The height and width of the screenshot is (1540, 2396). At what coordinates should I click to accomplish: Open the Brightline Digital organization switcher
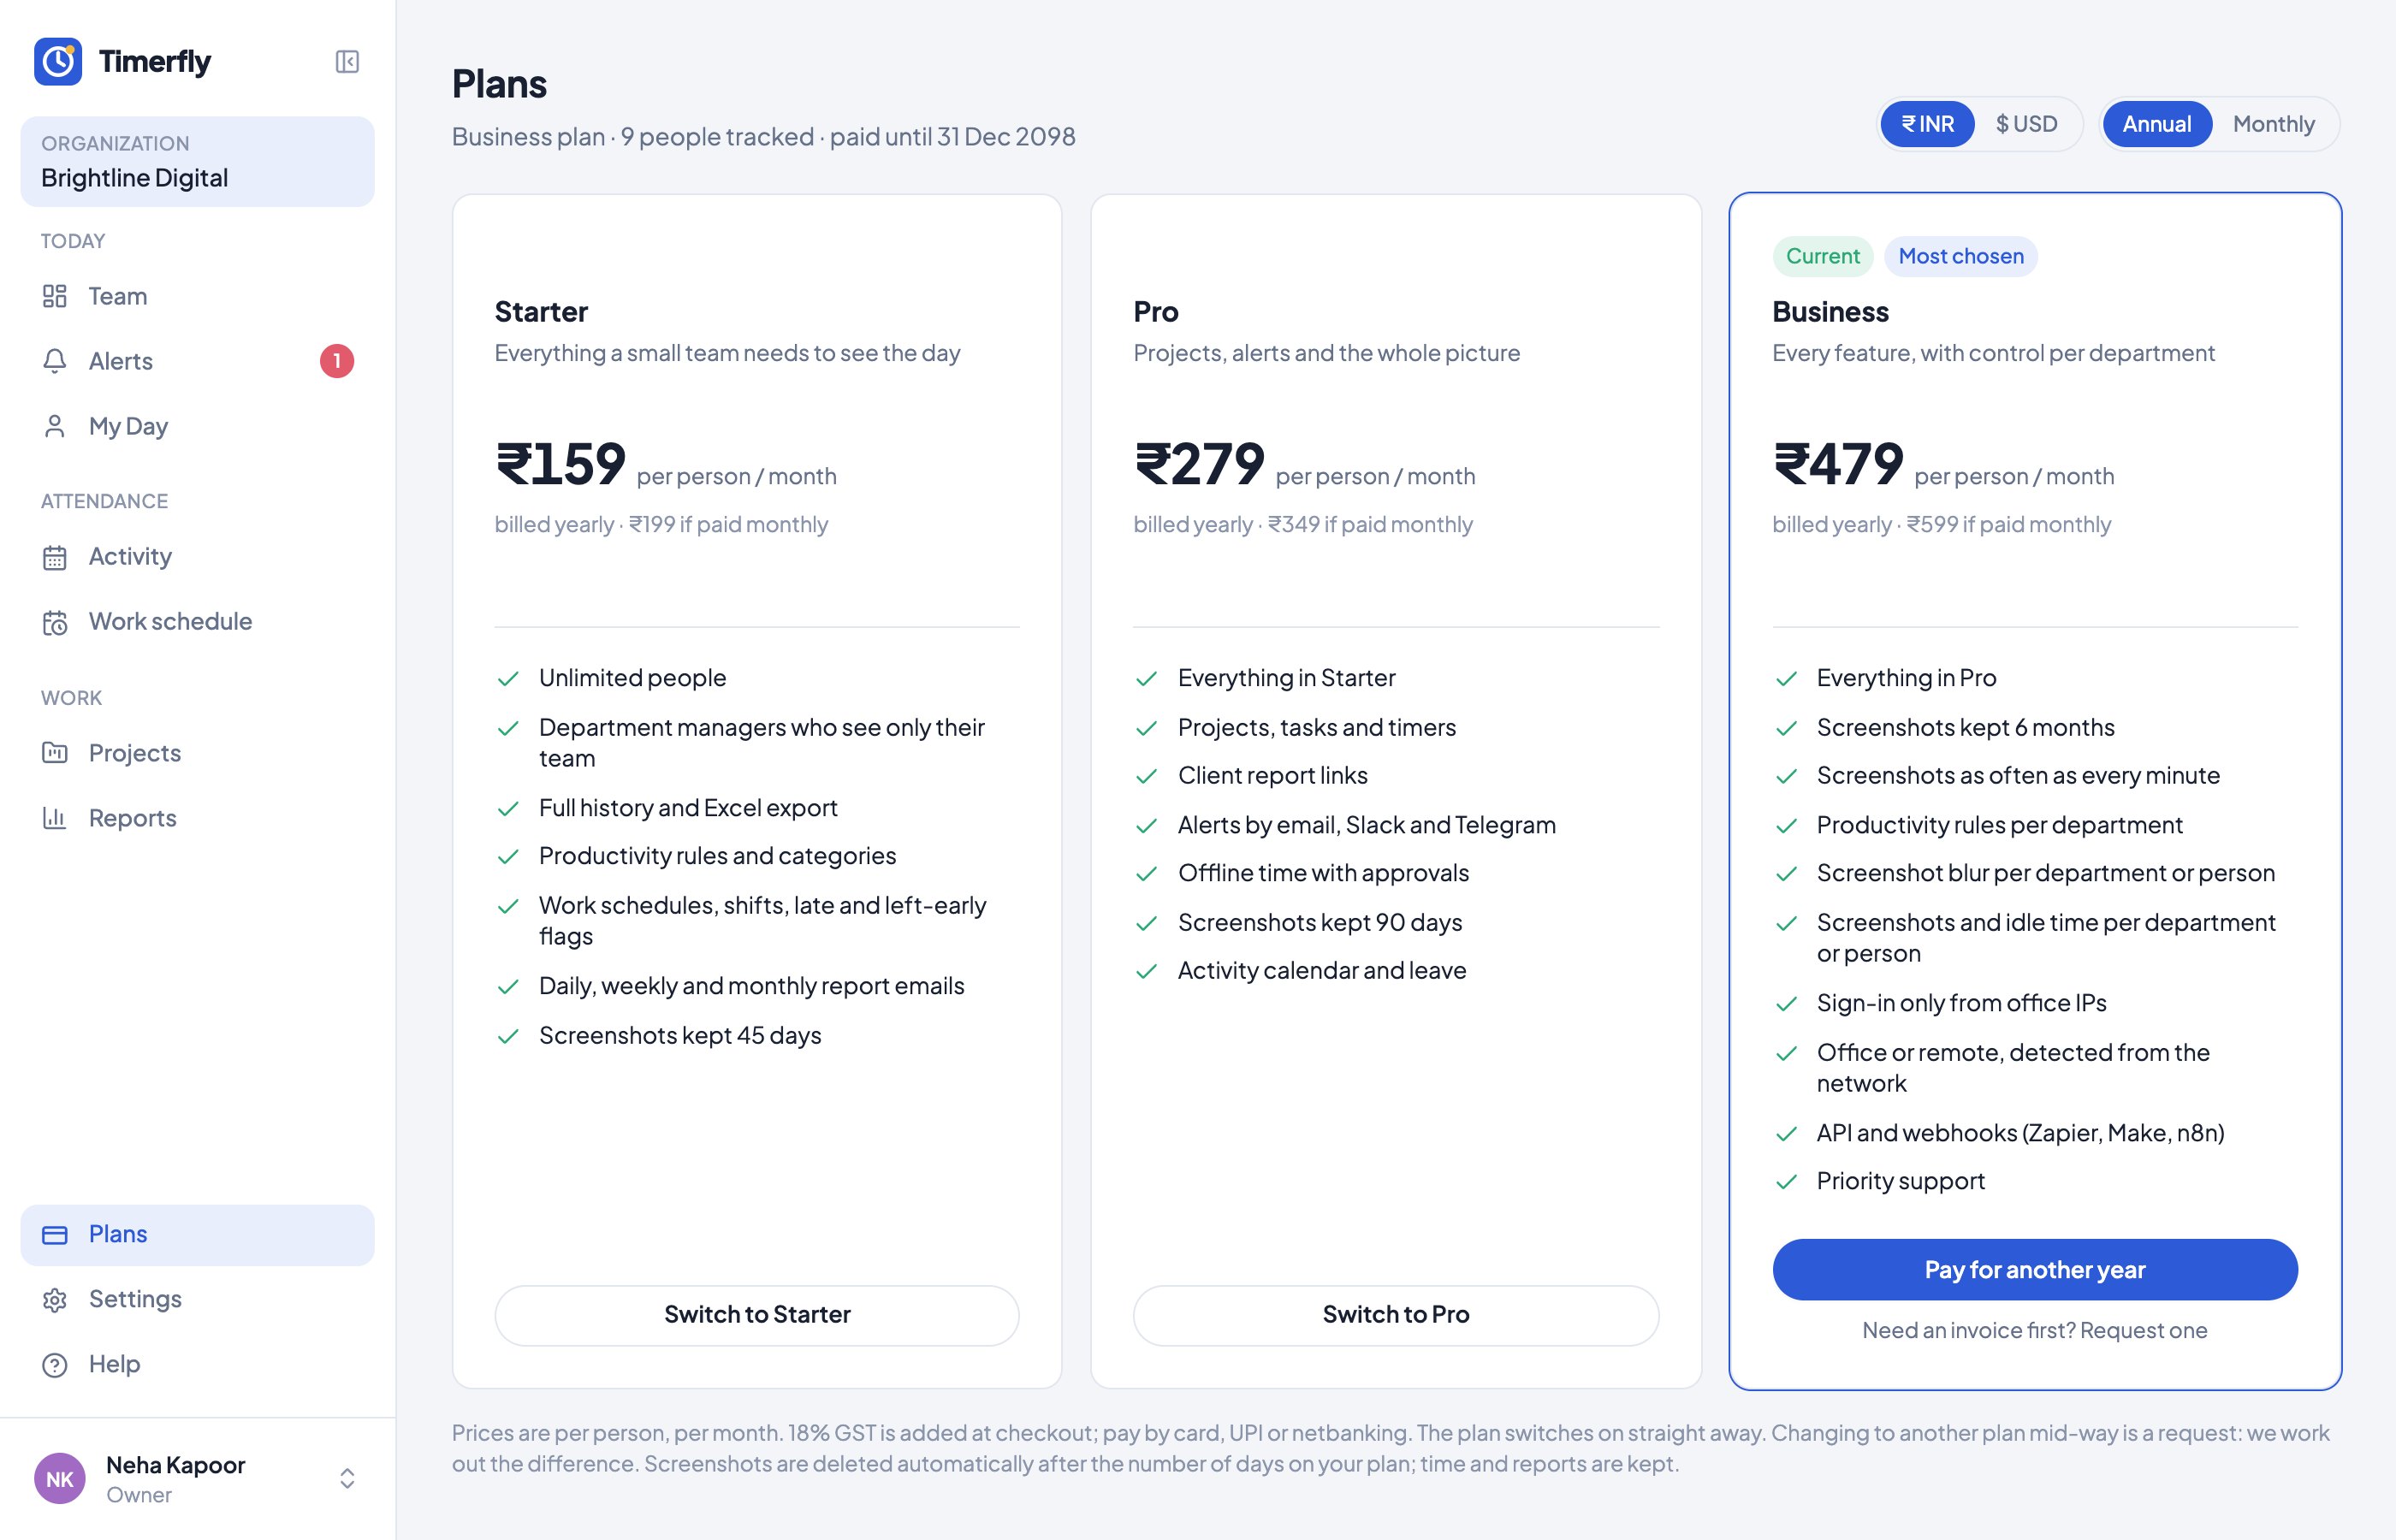pyautogui.click(x=198, y=162)
